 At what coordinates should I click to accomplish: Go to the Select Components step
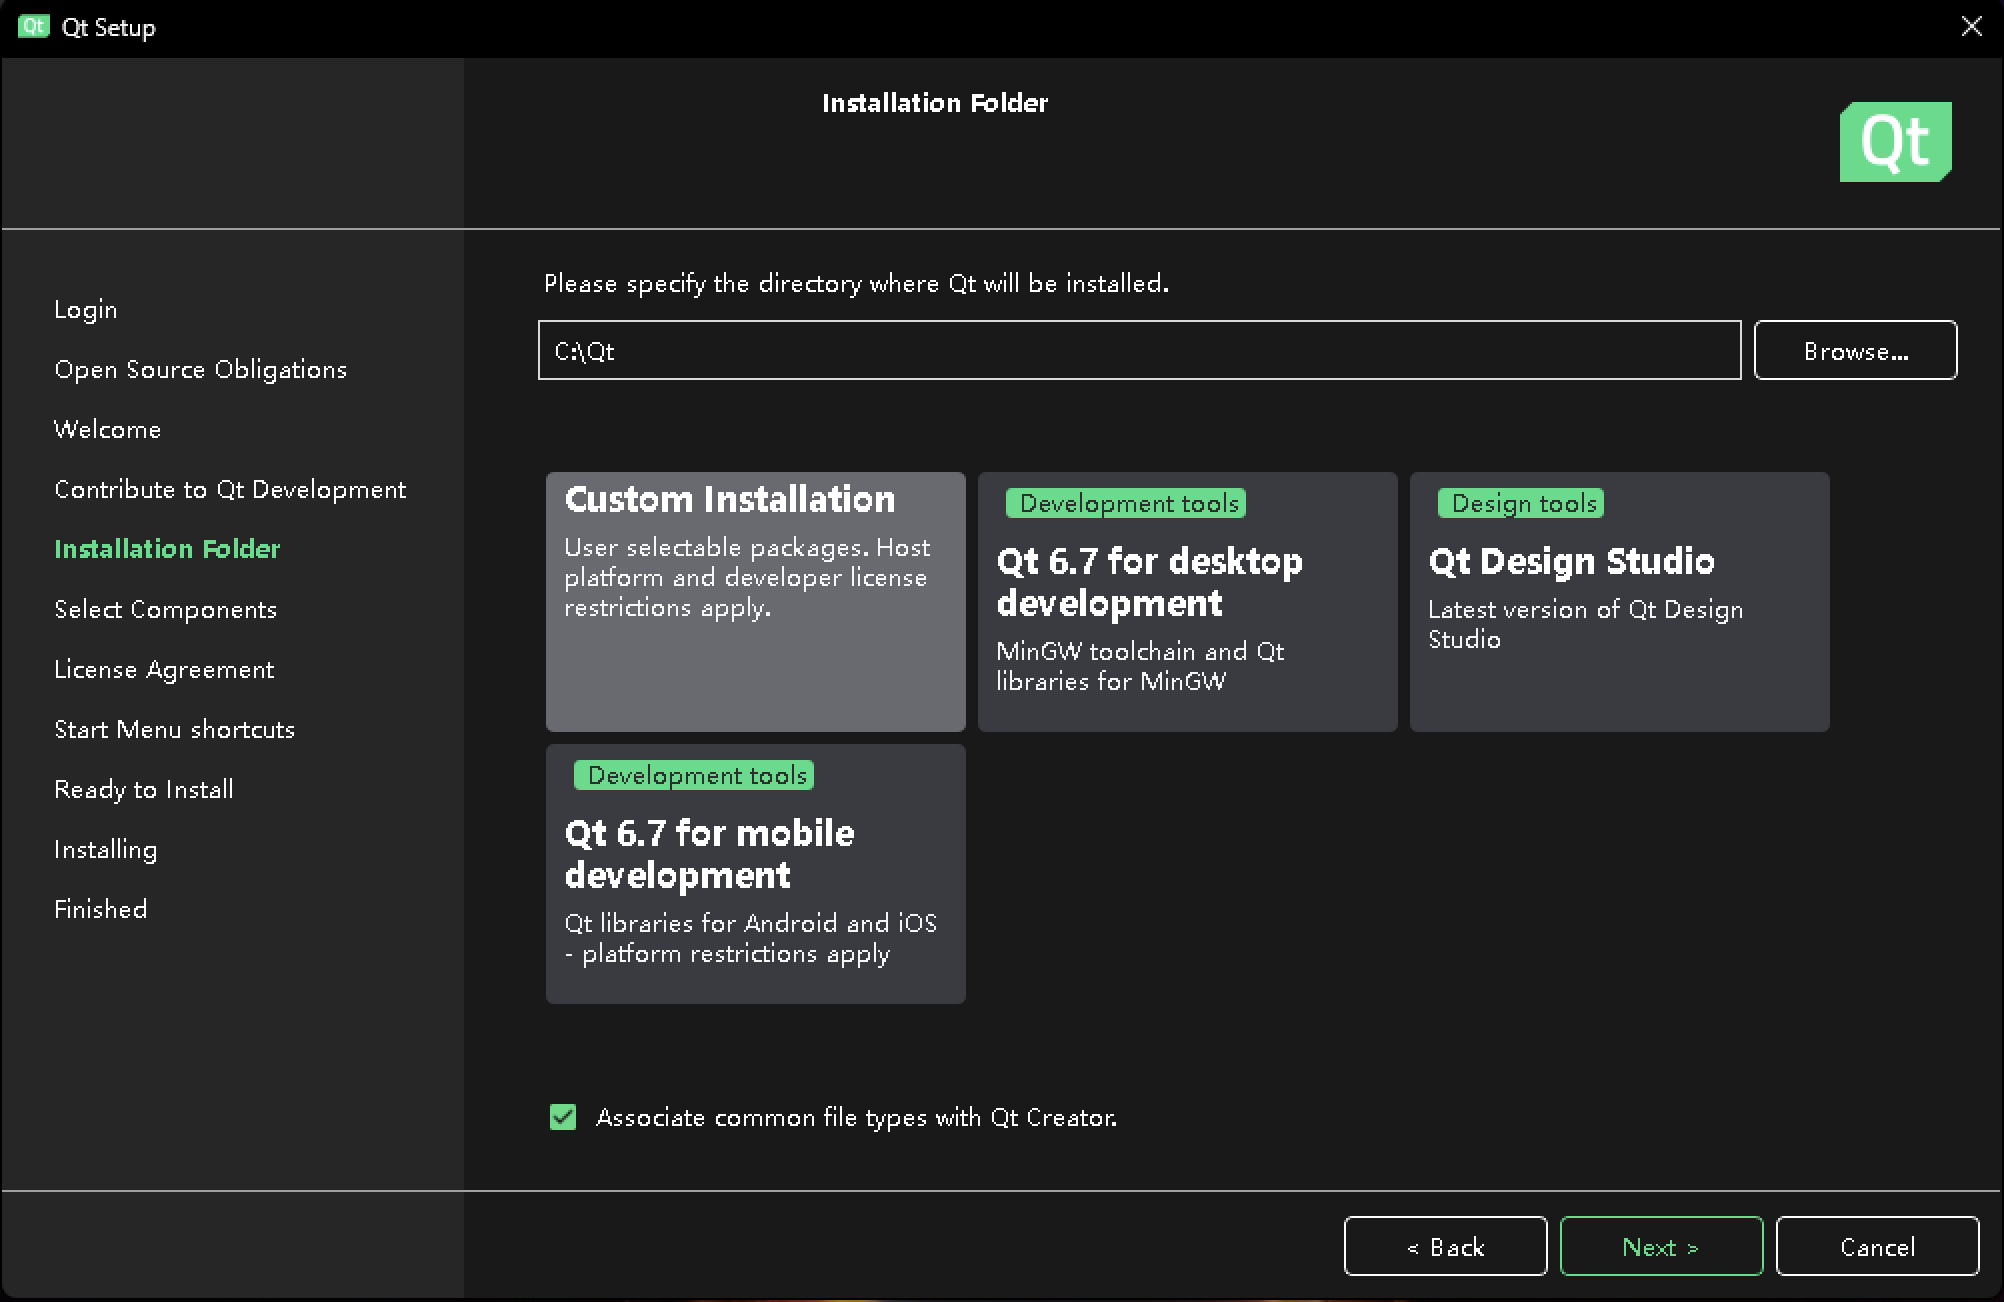click(x=165, y=609)
